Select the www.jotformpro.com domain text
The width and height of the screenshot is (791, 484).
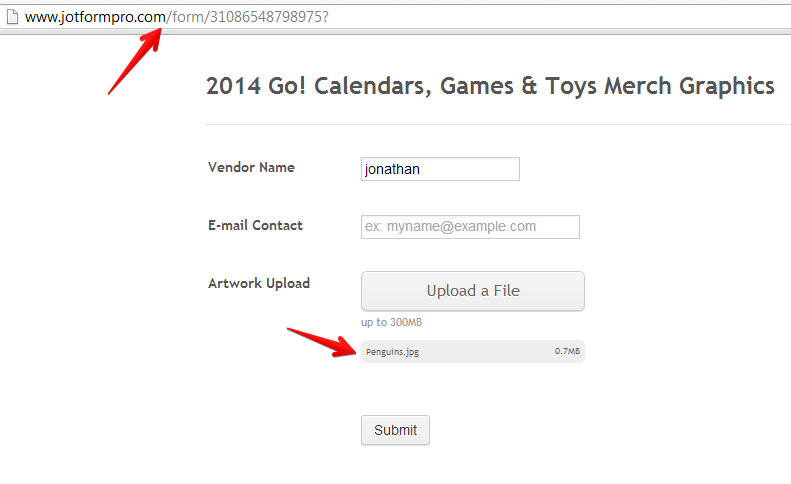(95, 17)
